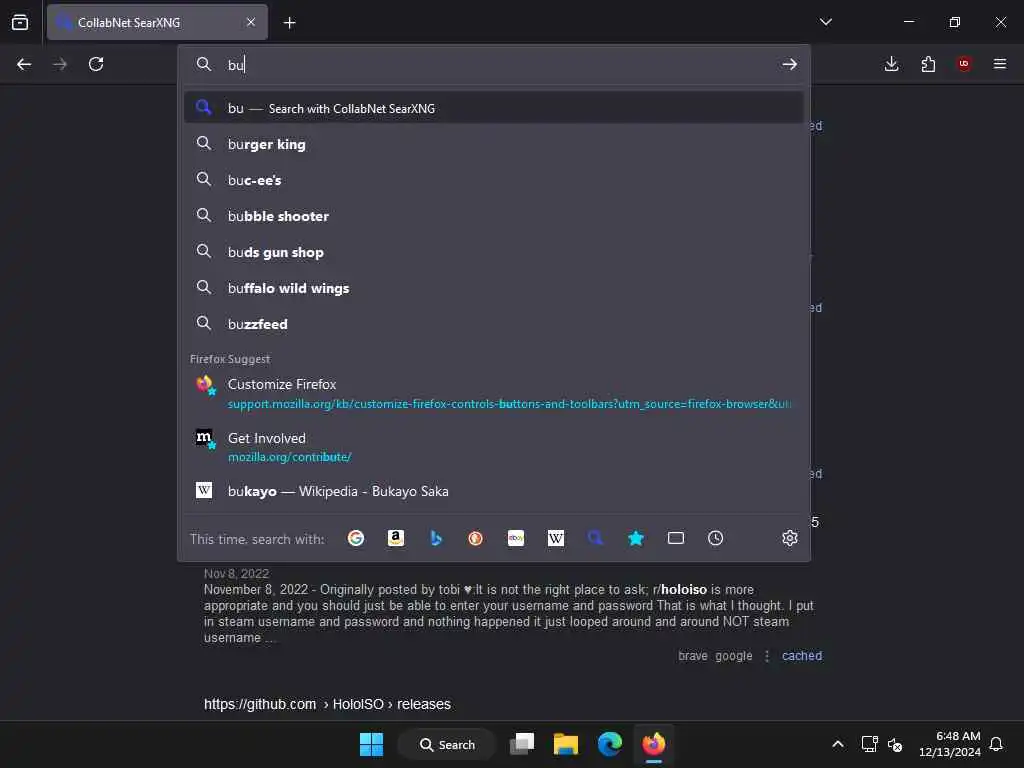Close the CollabNet SearXNG tab
Viewport: 1024px width, 768px height.
(x=251, y=22)
